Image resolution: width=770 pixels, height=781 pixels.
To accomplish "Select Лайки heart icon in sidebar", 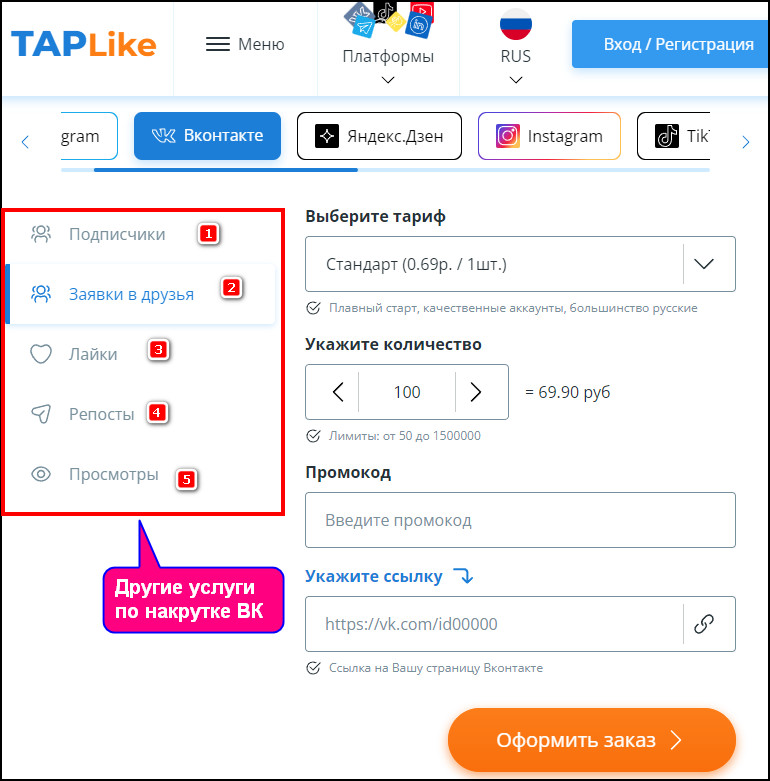I will click(41, 354).
